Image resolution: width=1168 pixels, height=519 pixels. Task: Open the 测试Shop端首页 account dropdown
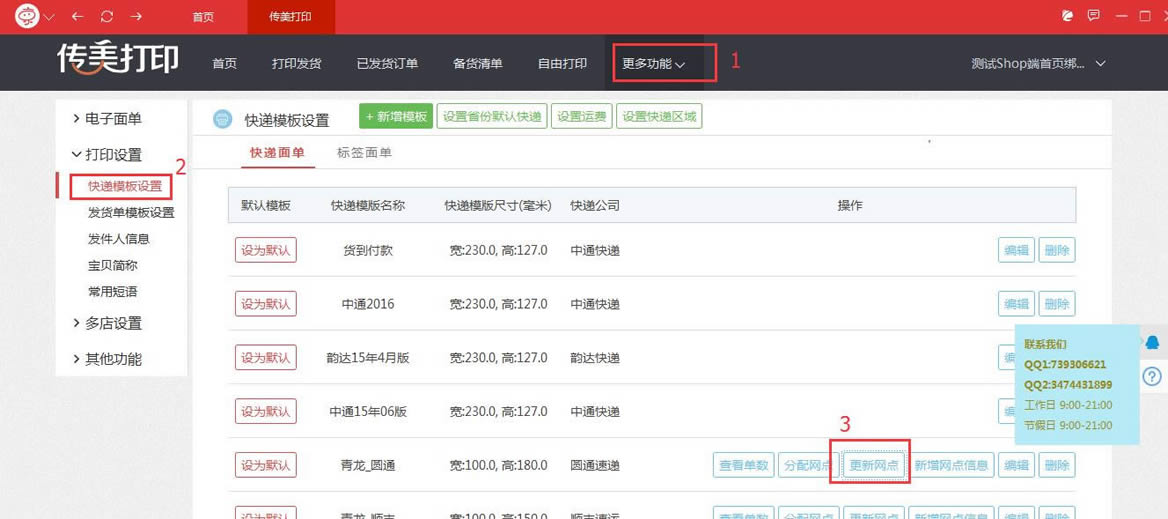click(1038, 64)
